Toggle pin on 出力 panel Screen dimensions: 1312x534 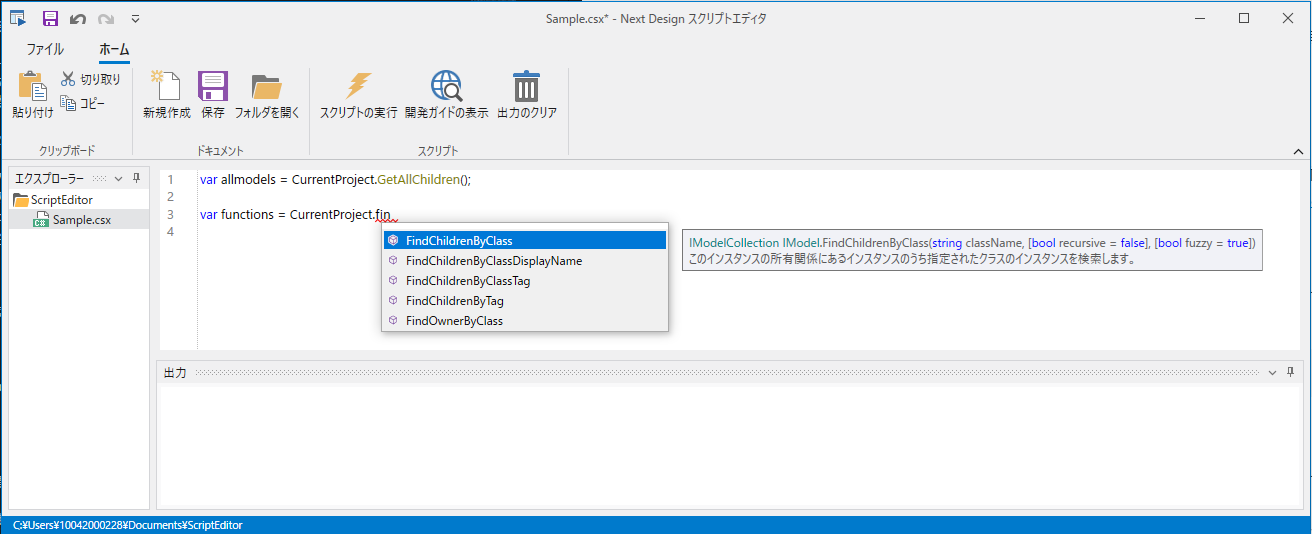[x=1291, y=372]
